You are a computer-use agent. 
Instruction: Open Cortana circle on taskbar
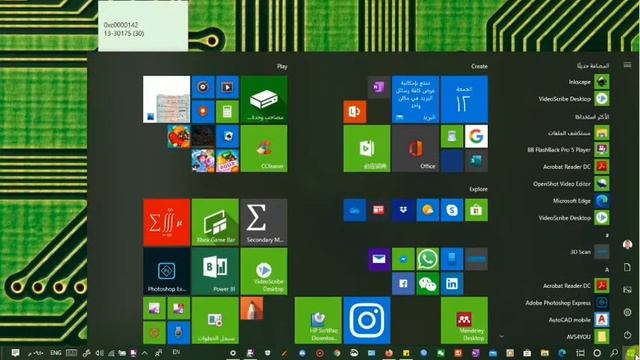[x=597, y=353]
